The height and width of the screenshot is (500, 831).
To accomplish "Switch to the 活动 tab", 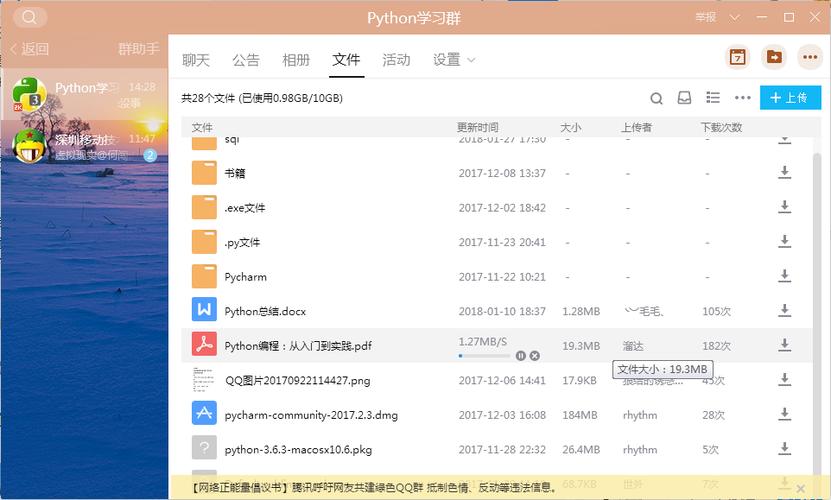I will (396, 60).
